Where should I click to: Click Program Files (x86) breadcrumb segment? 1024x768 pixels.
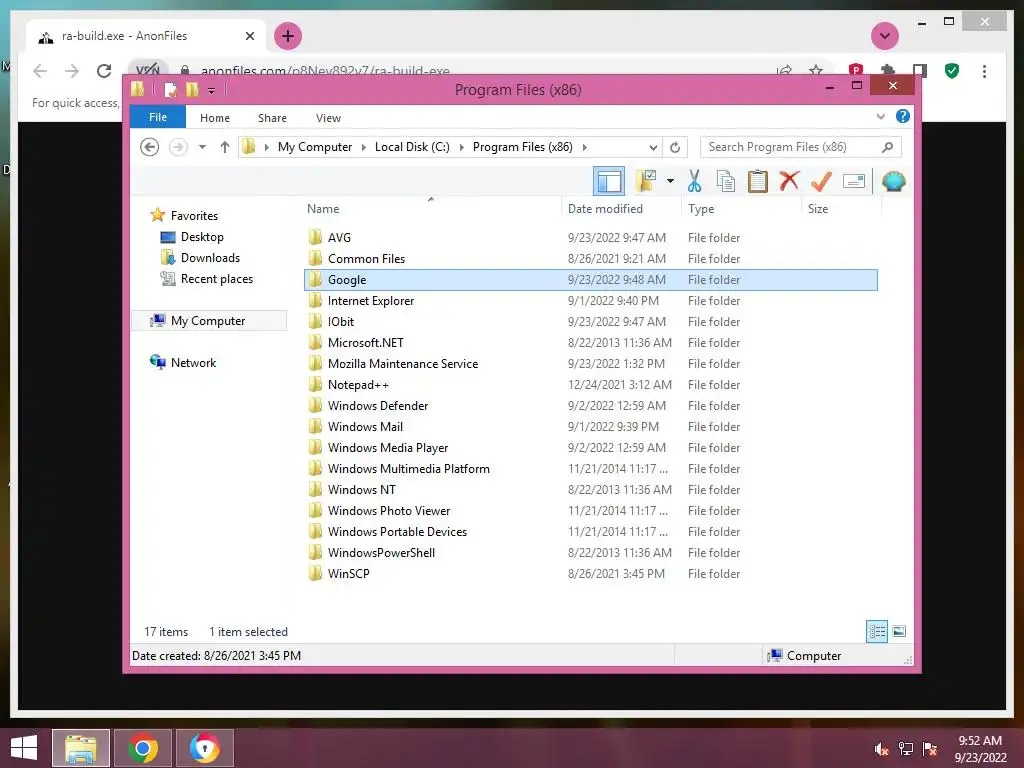tap(522, 147)
